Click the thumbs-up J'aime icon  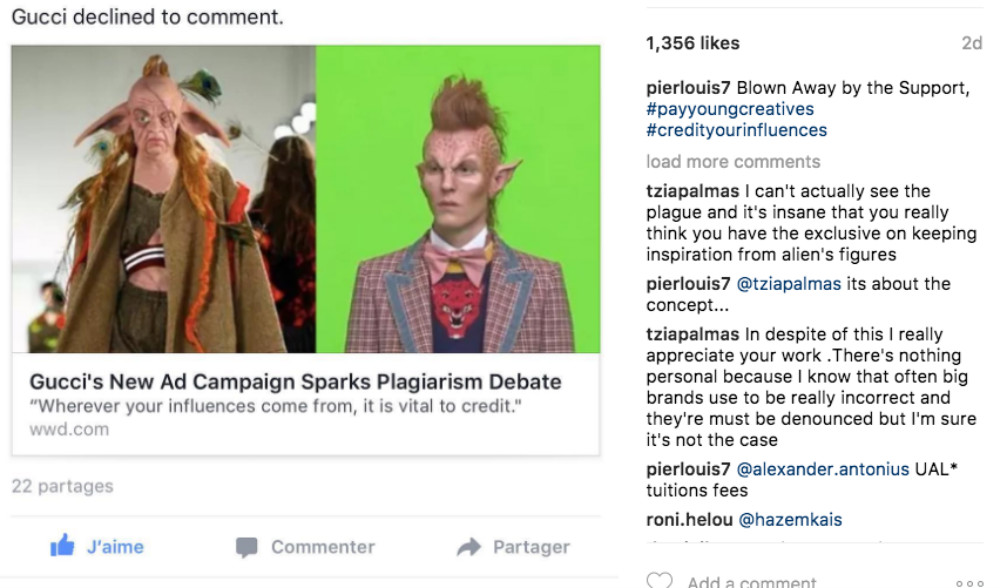(62, 546)
